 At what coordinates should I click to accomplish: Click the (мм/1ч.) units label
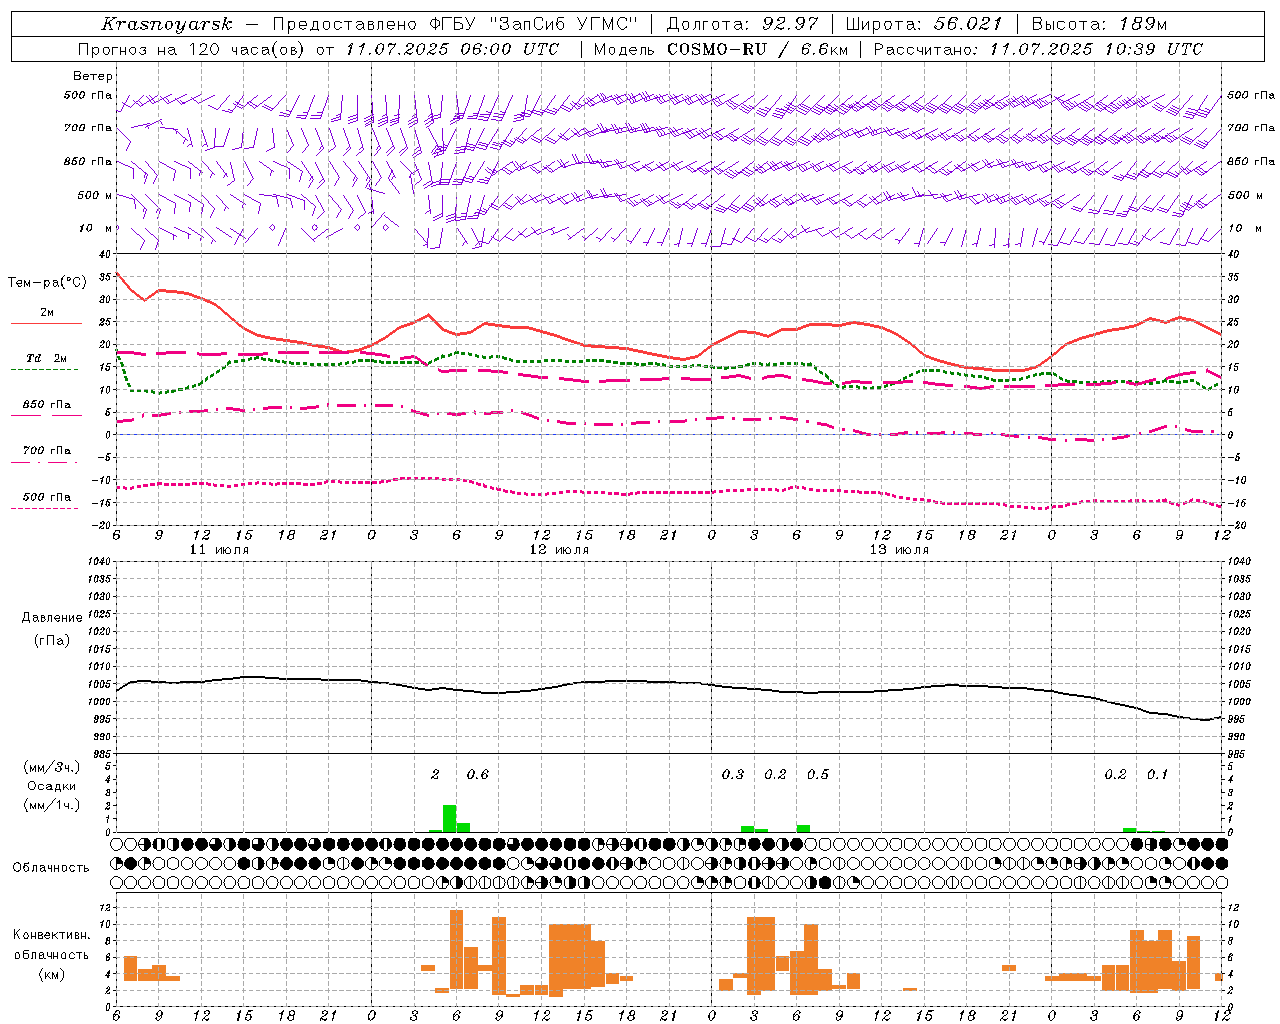pyautogui.click(x=51, y=805)
